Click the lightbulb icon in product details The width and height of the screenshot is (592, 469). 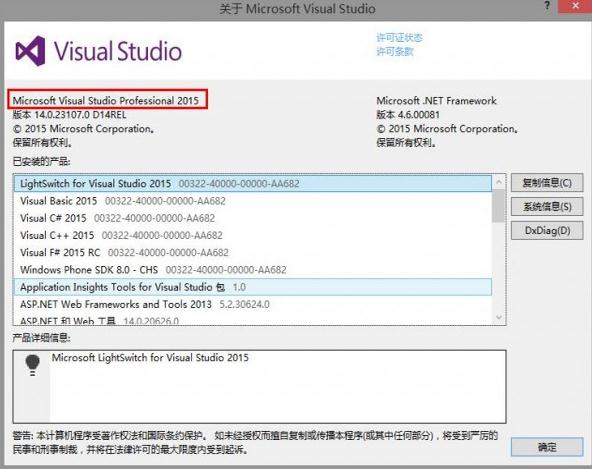(x=32, y=365)
